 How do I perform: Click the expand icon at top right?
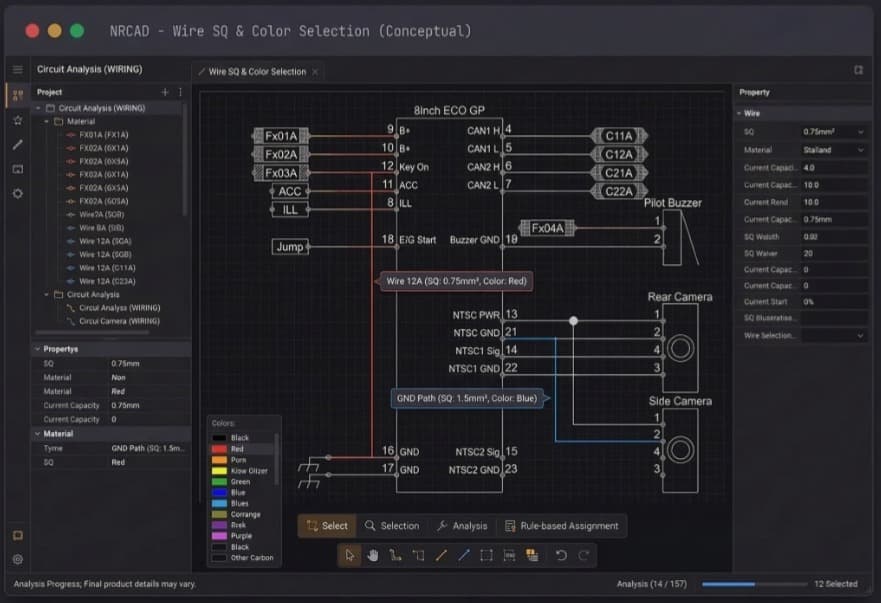[x=858, y=70]
